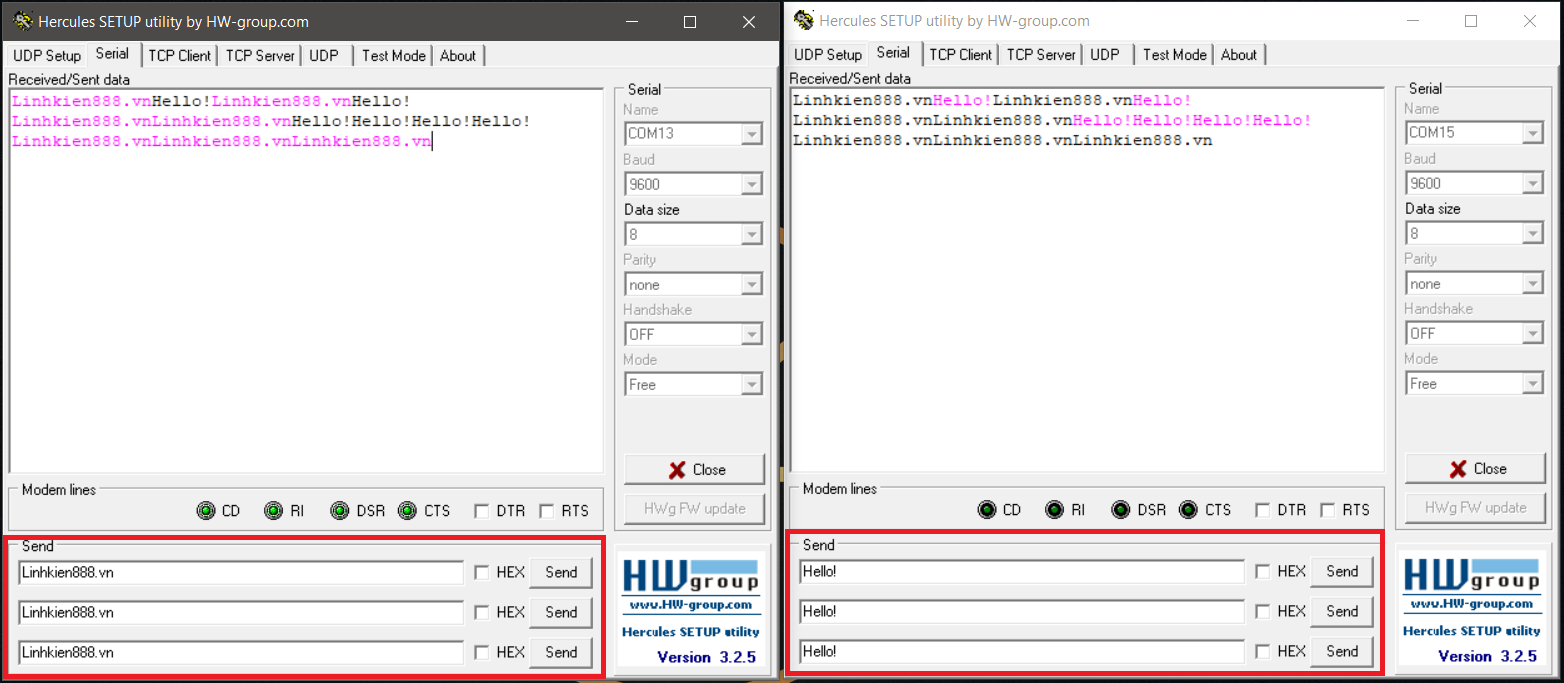The image size is (1564, 683).
Task: Open the COM13 port Name dropdown
Action: click(x=752, y=133)
